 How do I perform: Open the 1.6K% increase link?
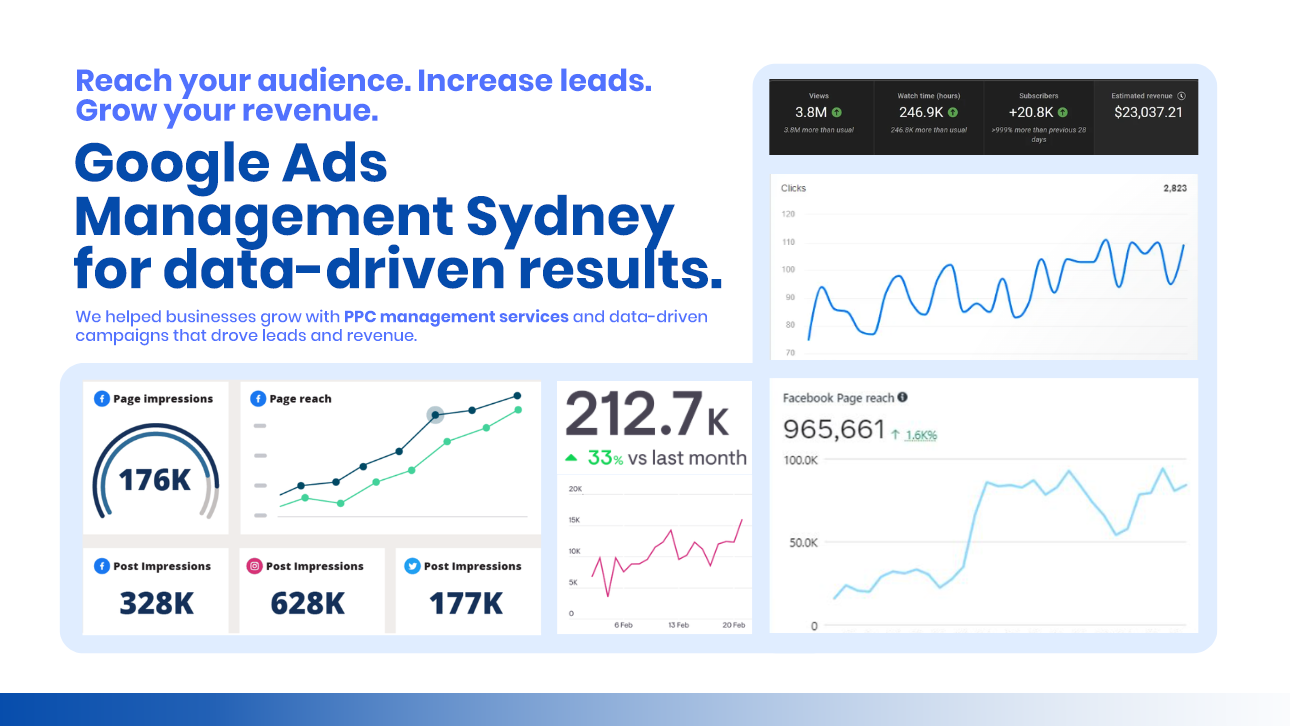[x=920, y=435]
